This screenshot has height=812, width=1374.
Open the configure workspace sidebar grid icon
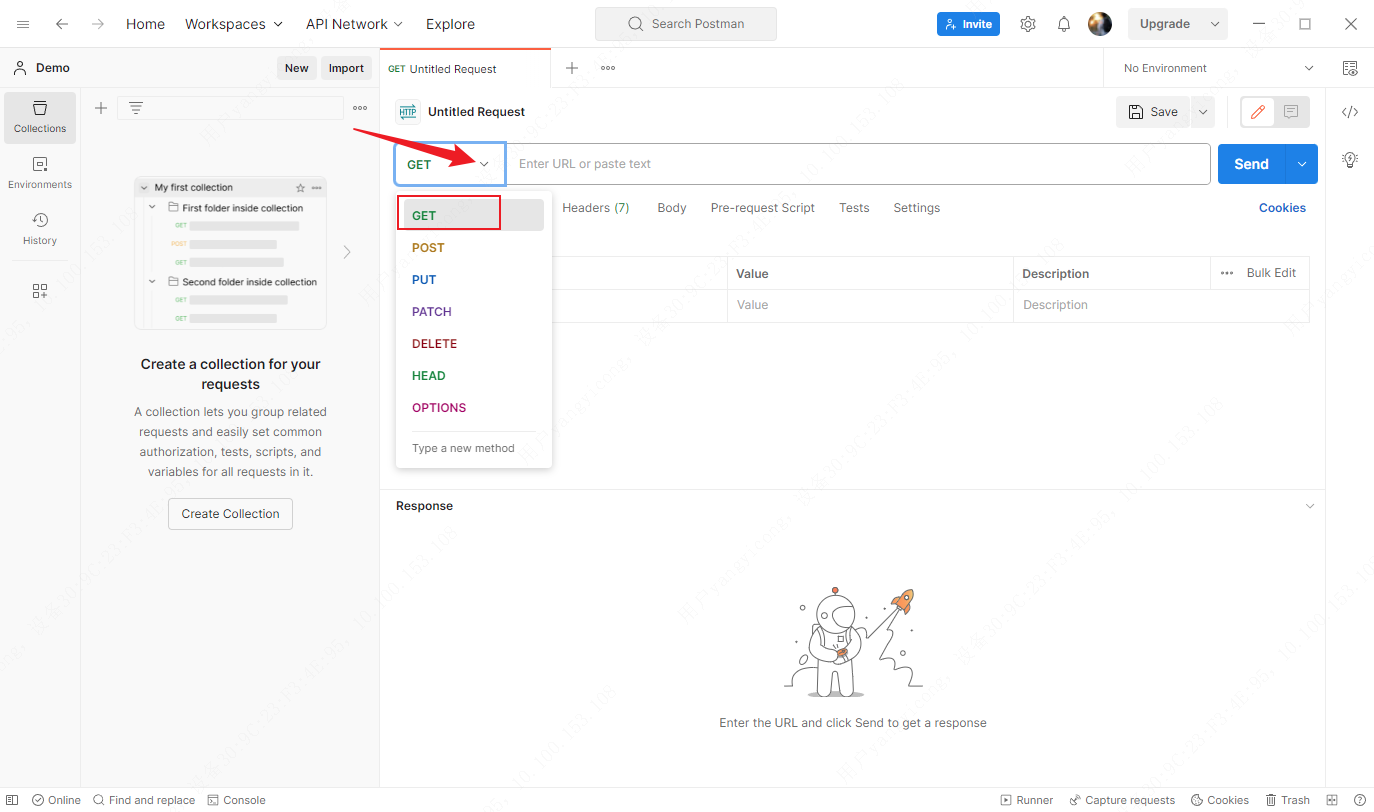click(x=40, y=291)
